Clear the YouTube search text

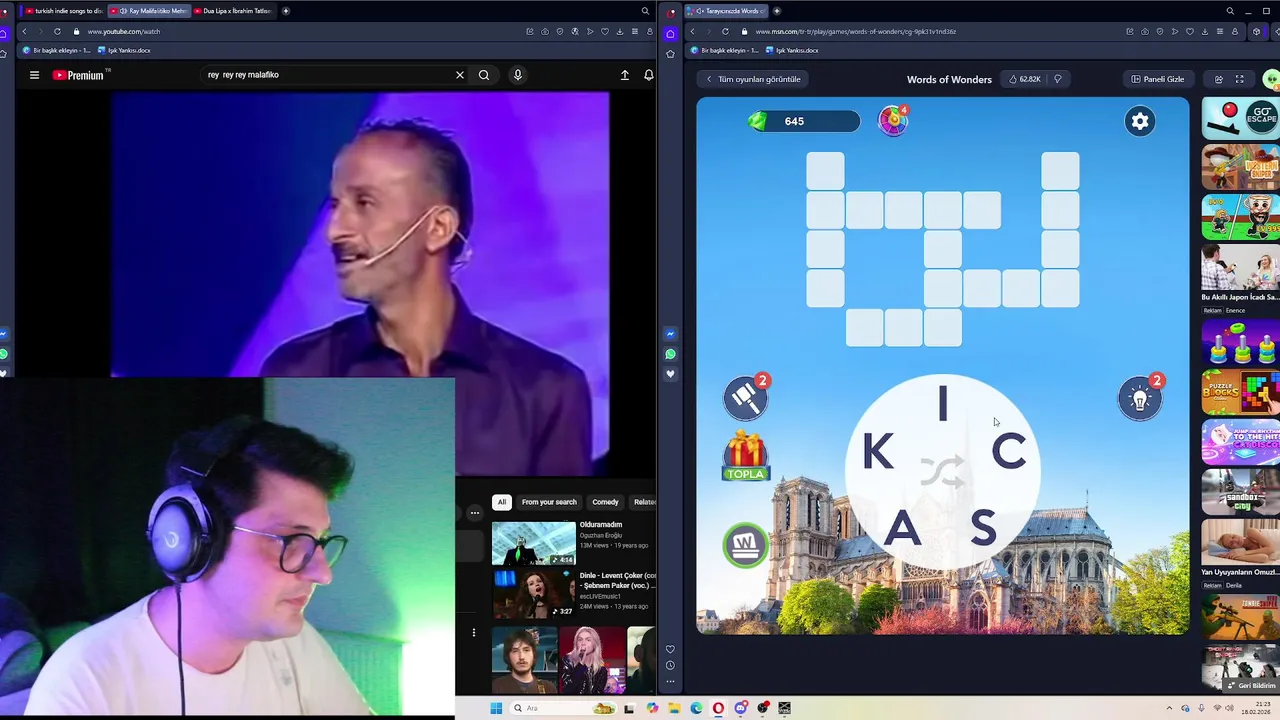(x=460, y=75)
